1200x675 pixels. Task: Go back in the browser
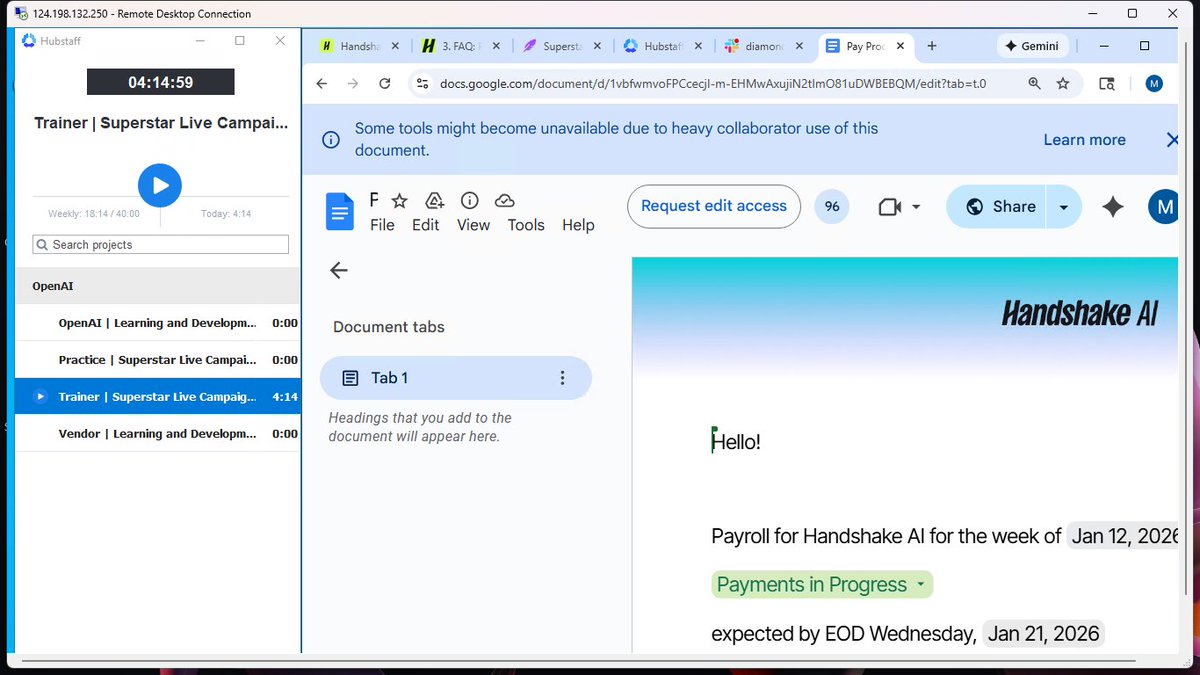[x=322, y=84]
